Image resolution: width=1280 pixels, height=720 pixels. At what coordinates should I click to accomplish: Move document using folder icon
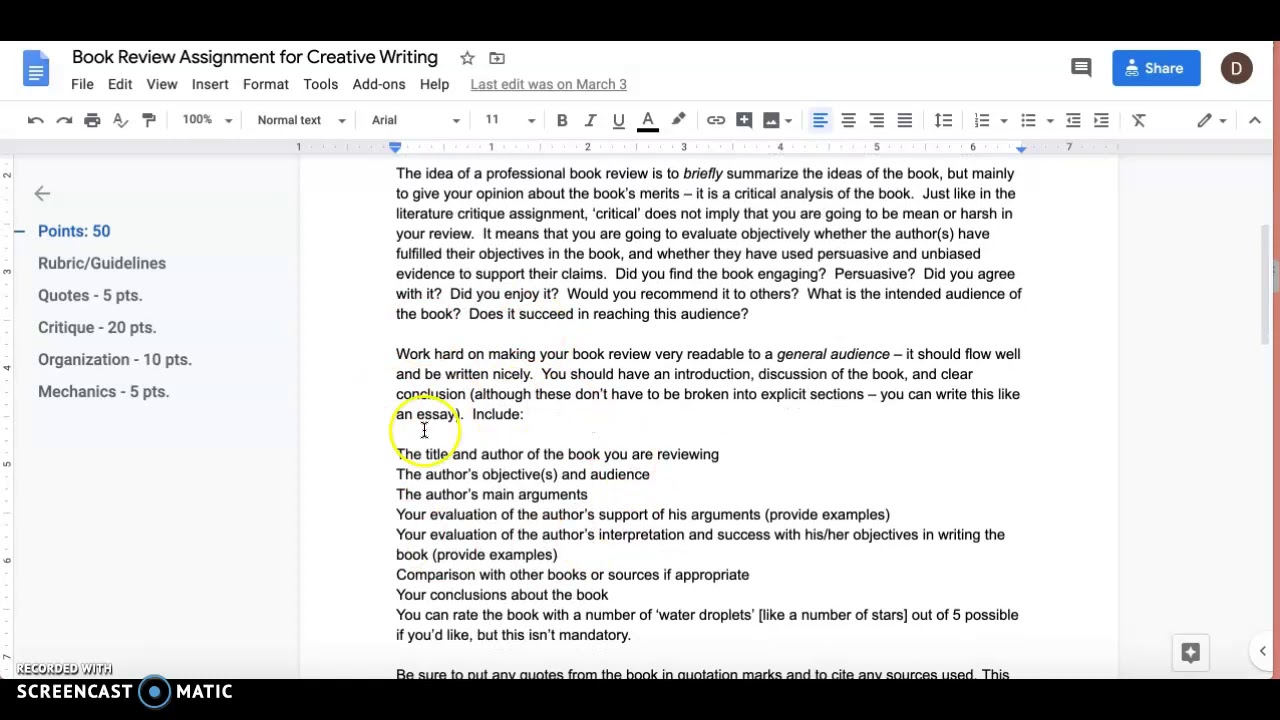pos(497,58)
